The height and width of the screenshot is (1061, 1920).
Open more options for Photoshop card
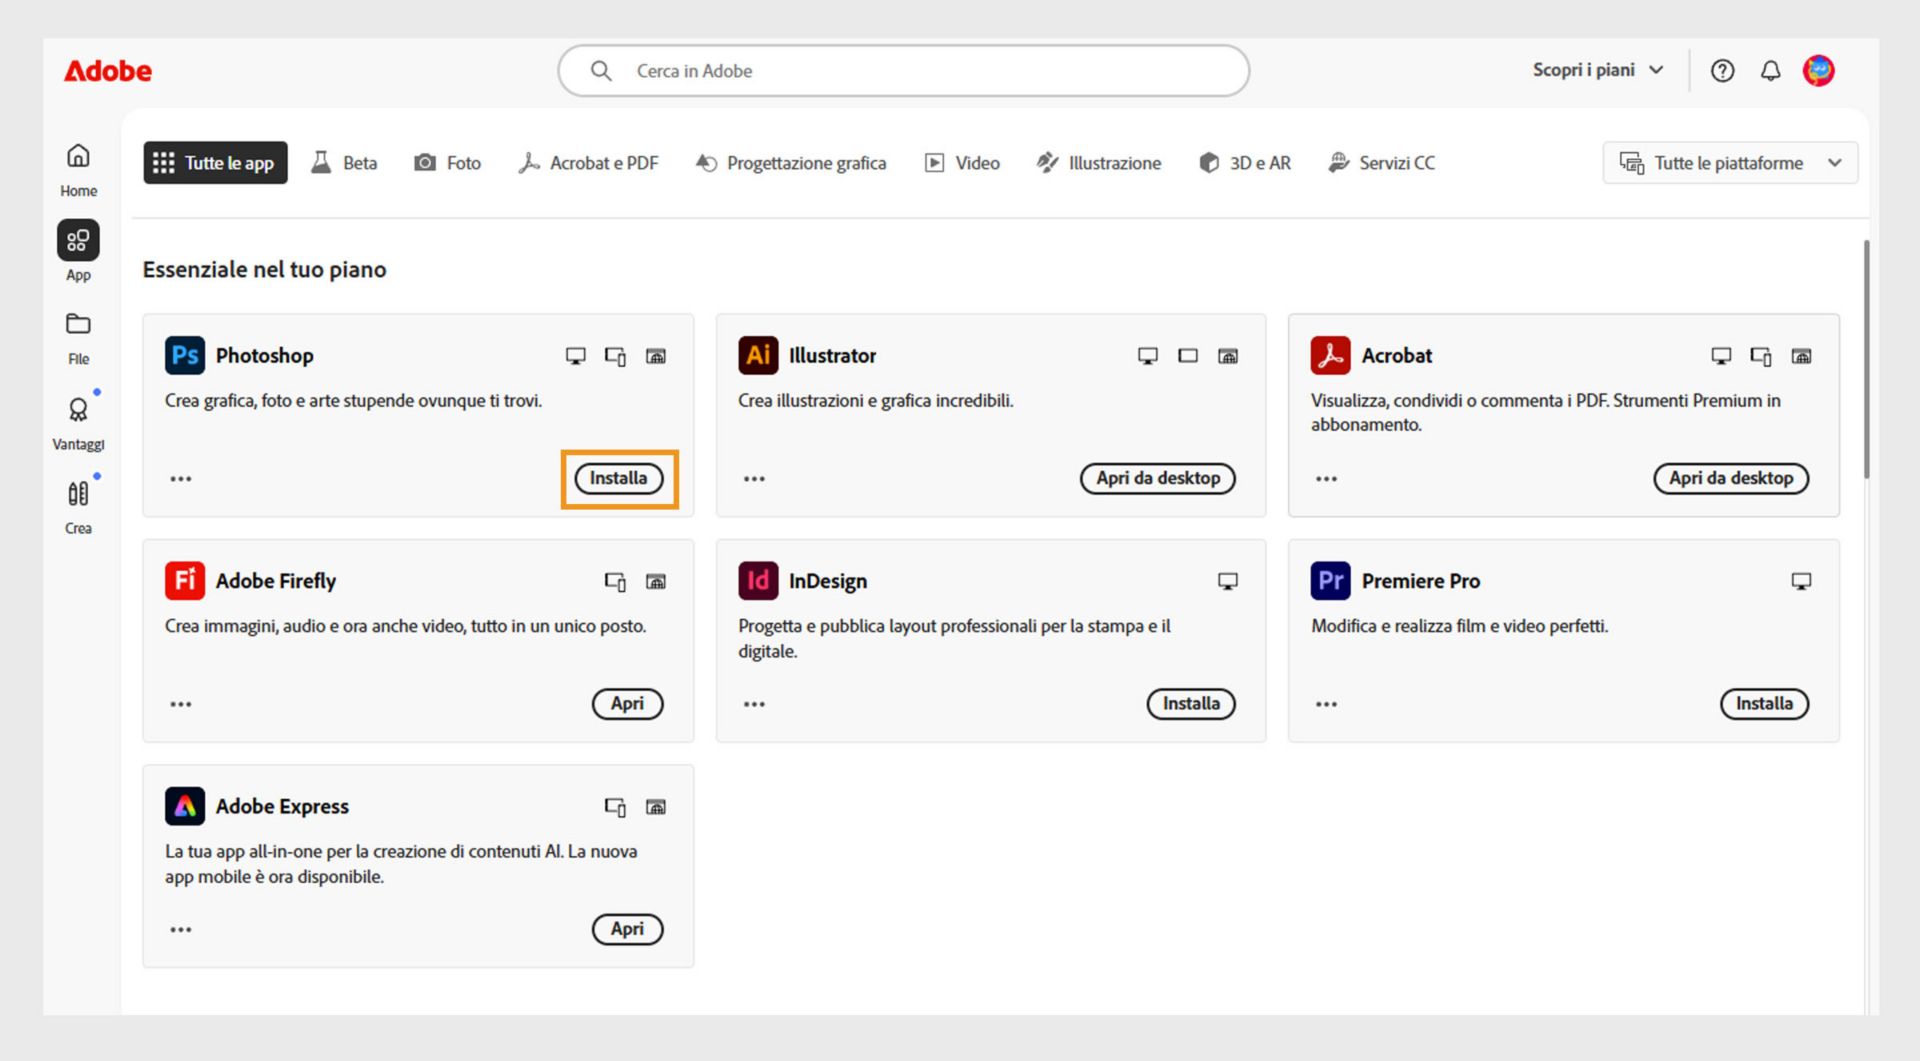[x=181, y=479]
